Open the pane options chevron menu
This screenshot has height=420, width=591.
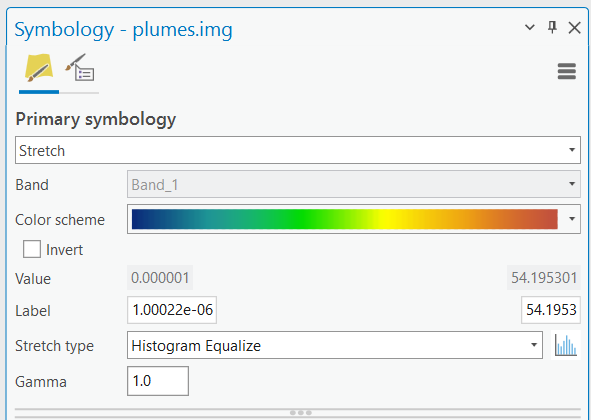[x=530, y=27]
